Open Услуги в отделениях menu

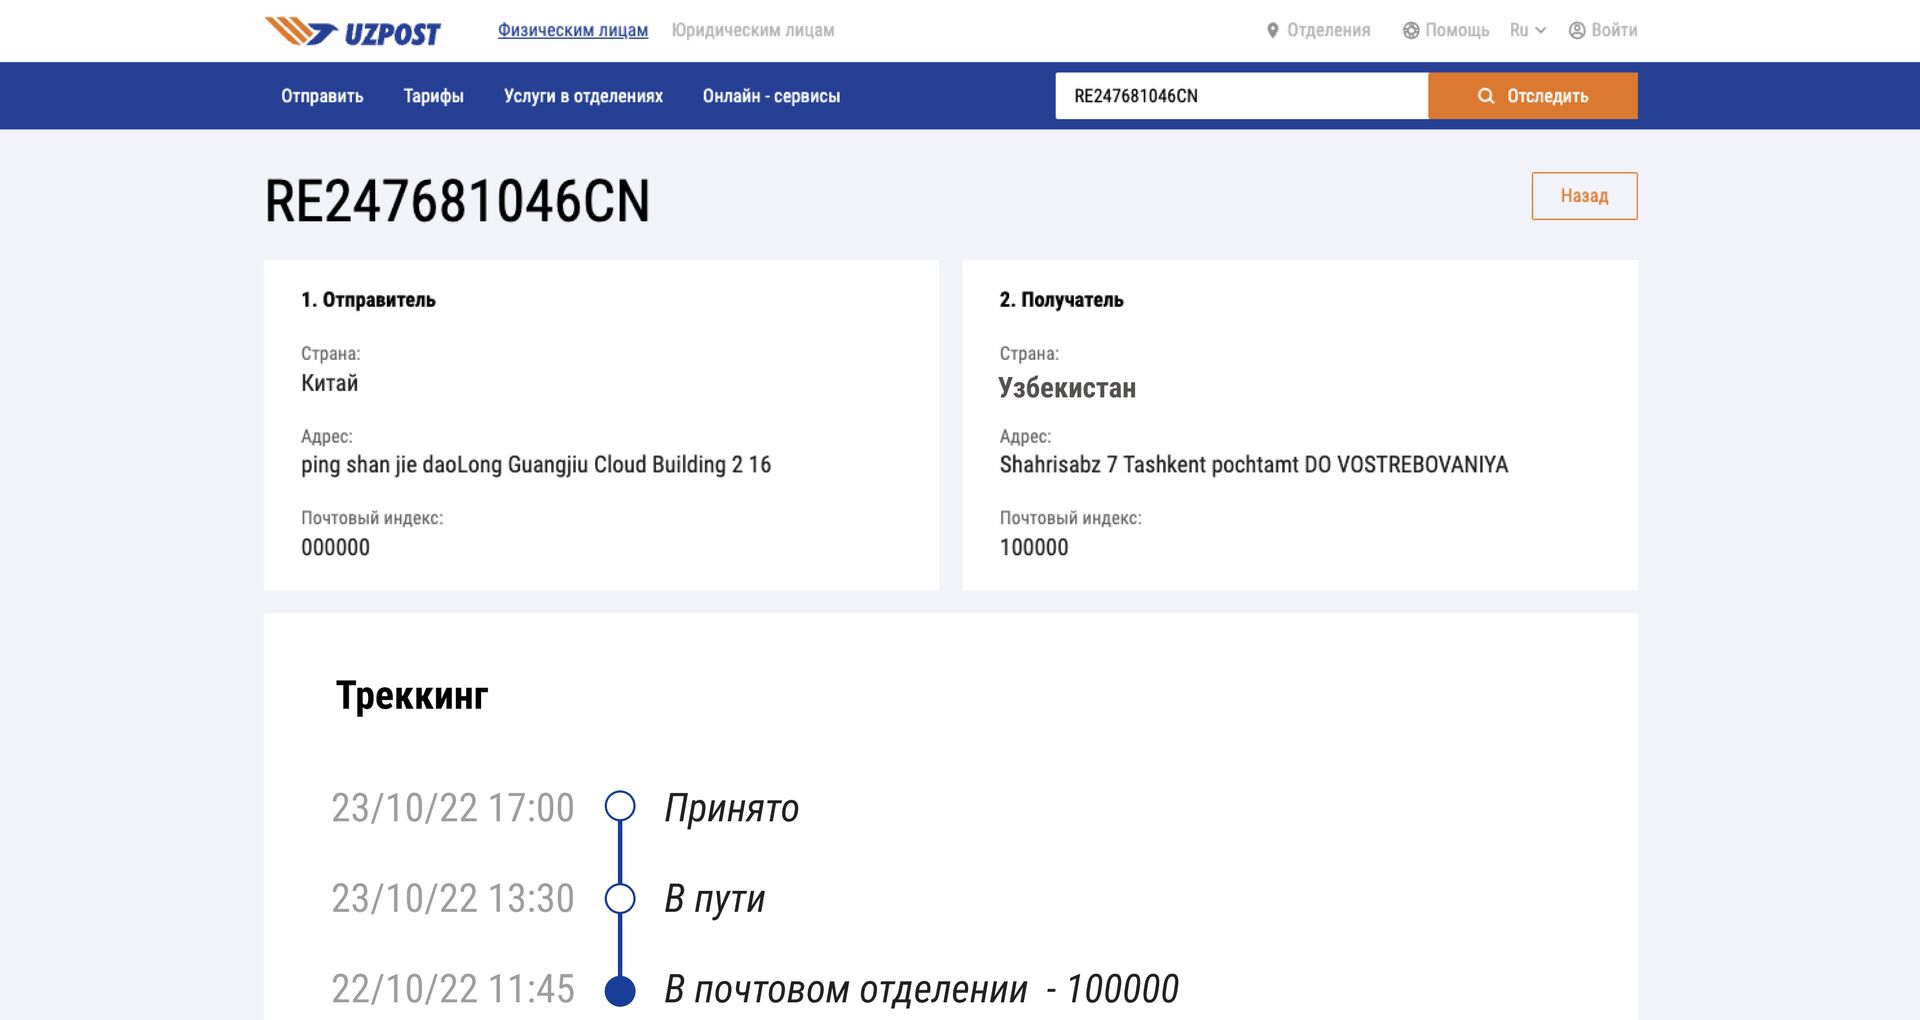(583, 96)
